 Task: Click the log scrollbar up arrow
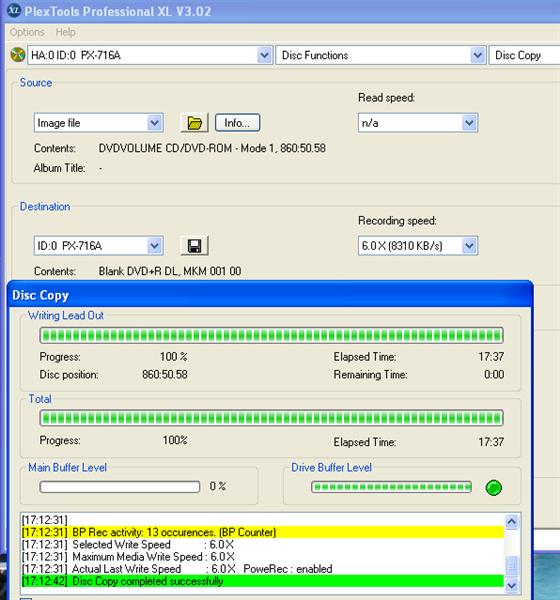coord(512,522)
